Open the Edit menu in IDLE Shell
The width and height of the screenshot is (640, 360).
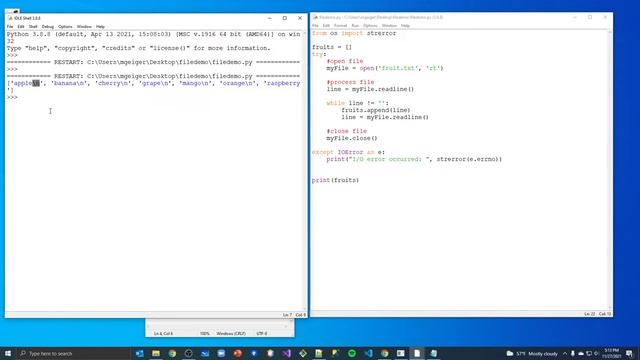[x=21, y=27]
